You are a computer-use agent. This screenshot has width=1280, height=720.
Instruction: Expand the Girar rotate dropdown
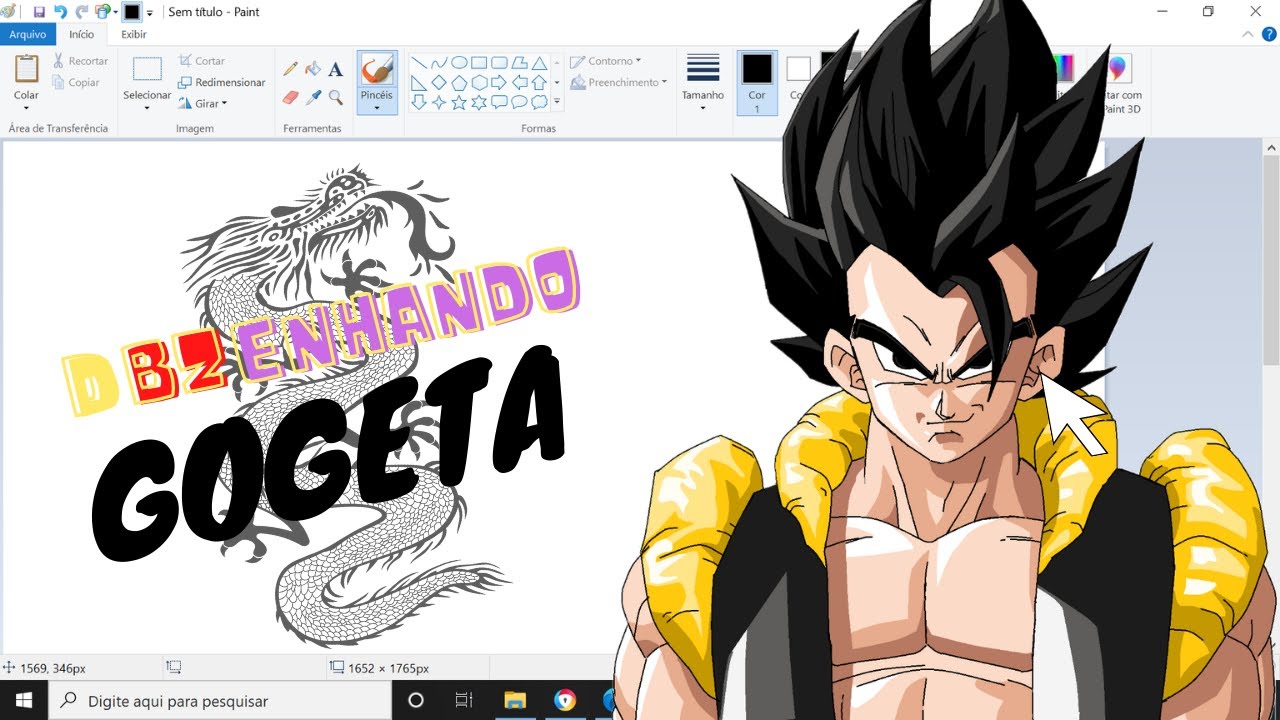(x=225, y=103)
